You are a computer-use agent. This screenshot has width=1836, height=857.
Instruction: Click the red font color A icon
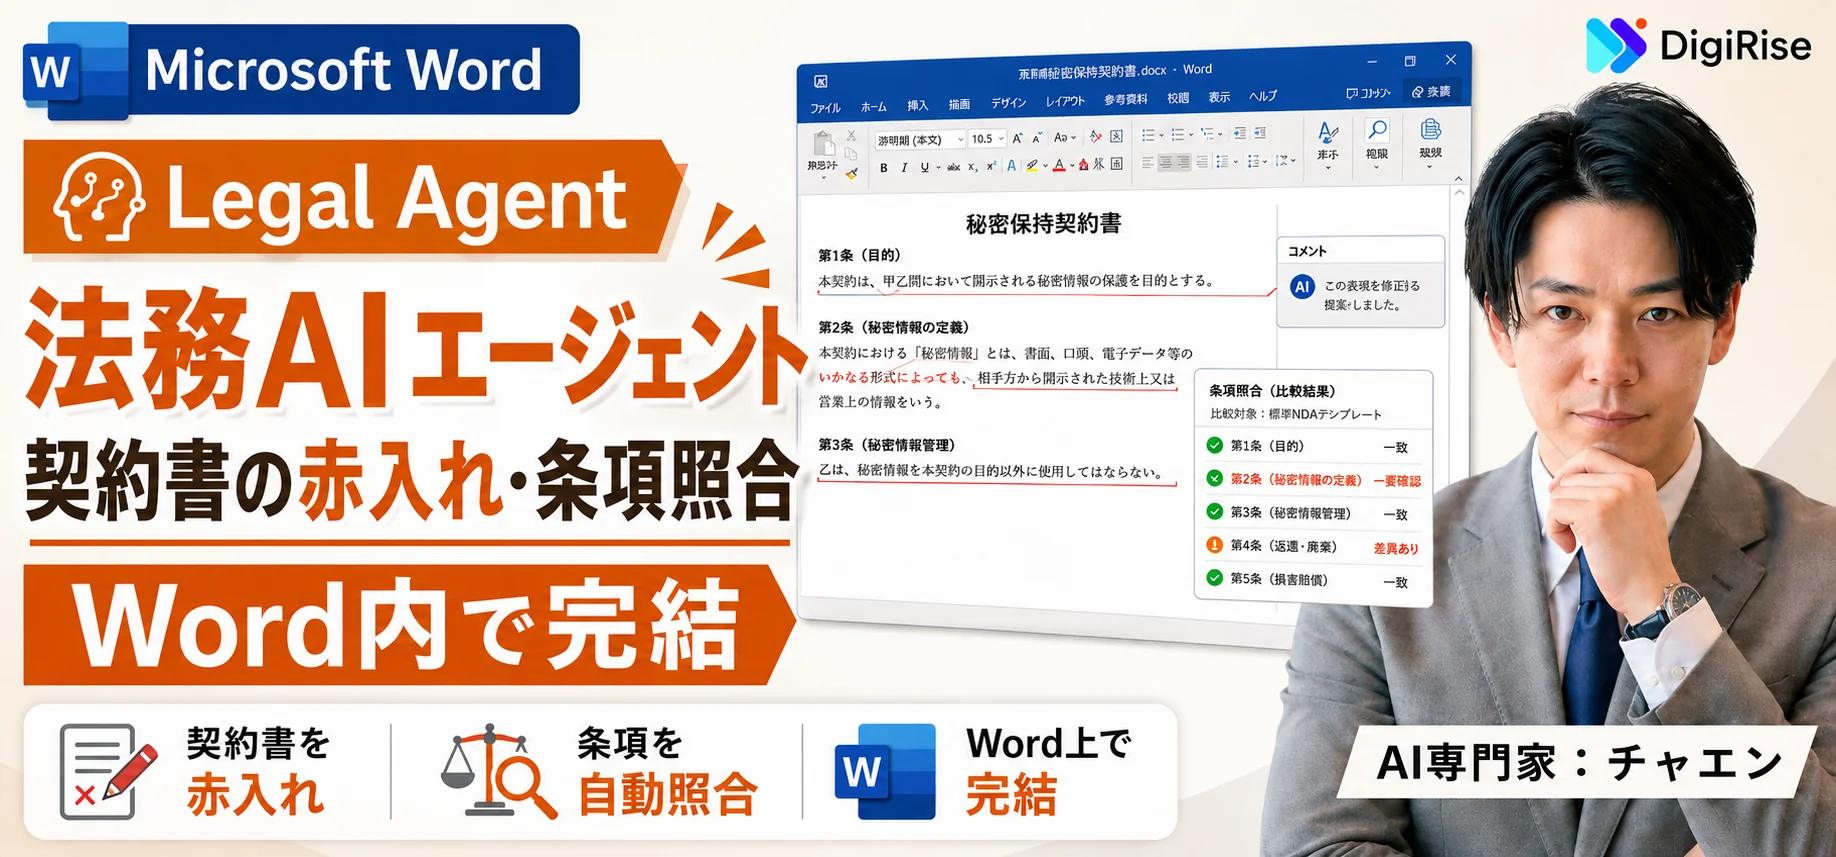1059,166
